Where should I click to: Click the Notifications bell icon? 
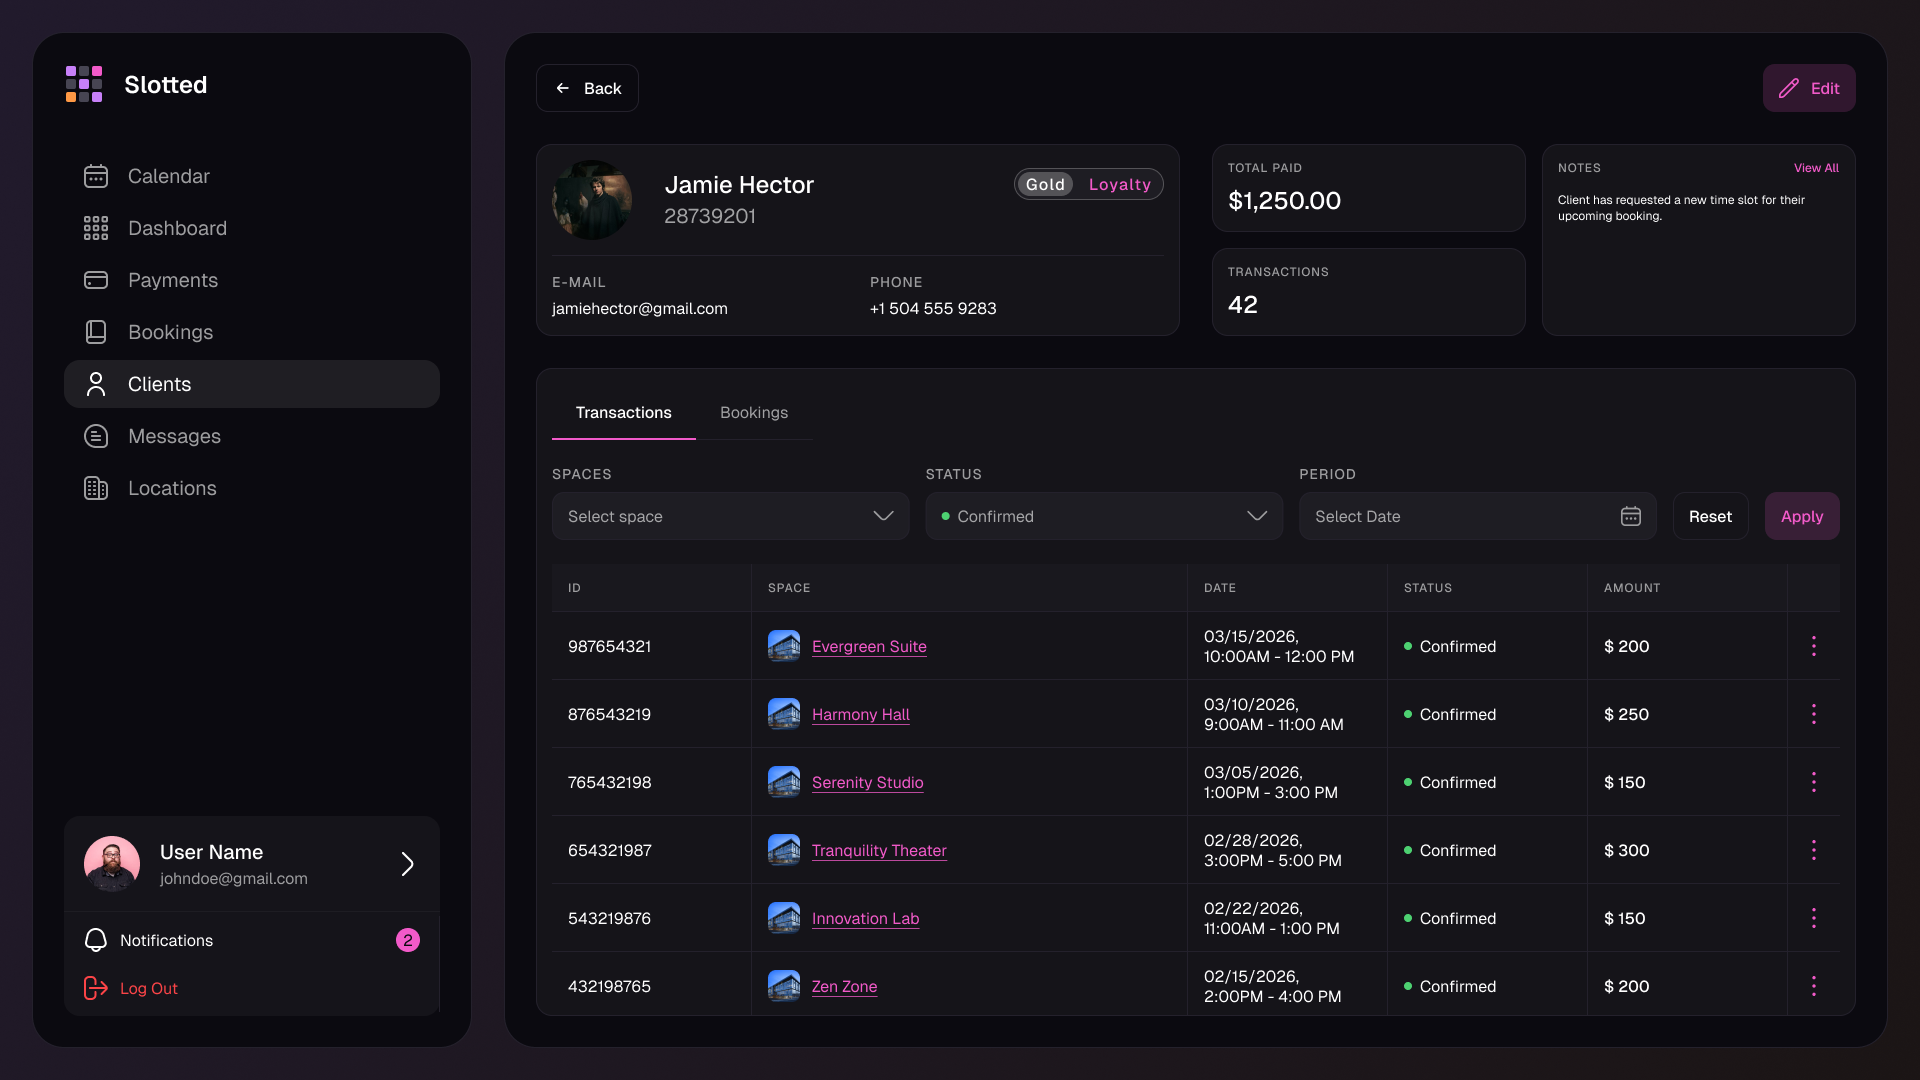click(96, 940)
